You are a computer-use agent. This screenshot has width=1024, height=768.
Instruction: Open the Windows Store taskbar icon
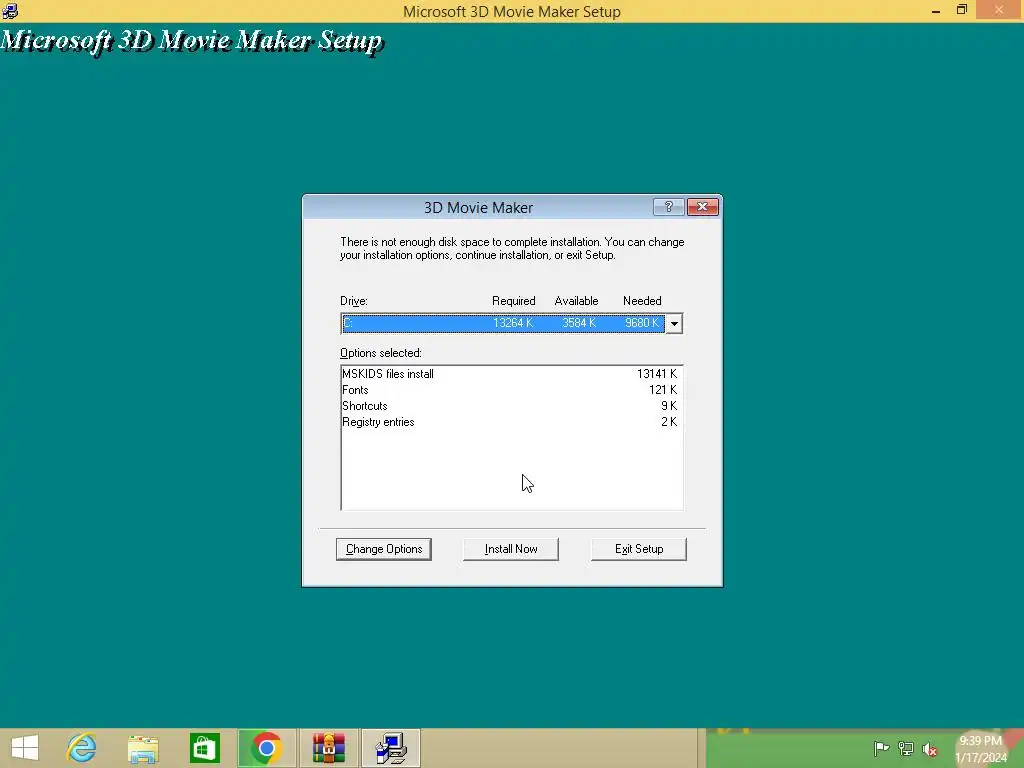pos(204,748)
